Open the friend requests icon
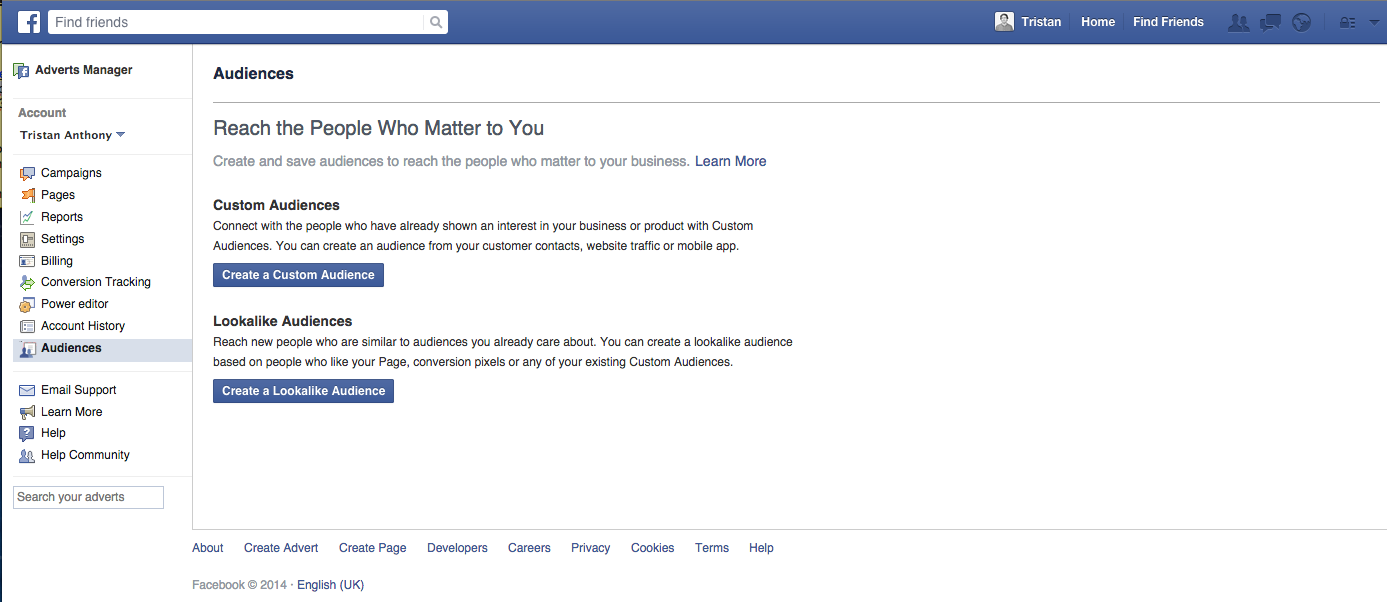1387x602 pixels. [1238, 22]
